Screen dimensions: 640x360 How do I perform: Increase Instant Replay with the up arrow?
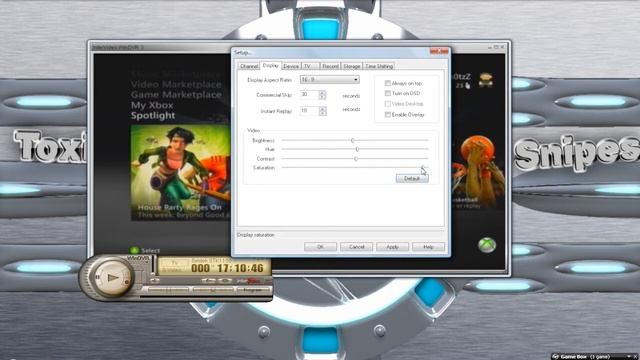click(x=322, y=108)
